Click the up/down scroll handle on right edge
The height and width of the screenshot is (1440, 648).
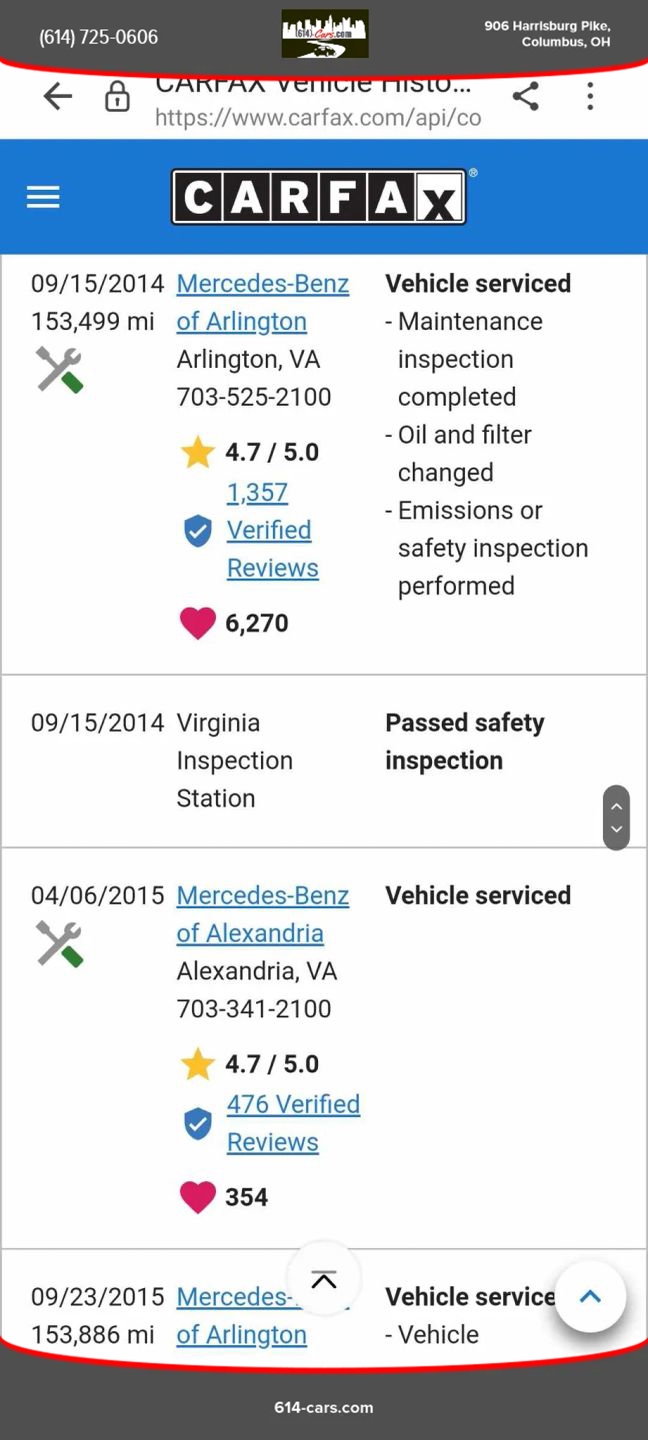click(x=616, y=817)
